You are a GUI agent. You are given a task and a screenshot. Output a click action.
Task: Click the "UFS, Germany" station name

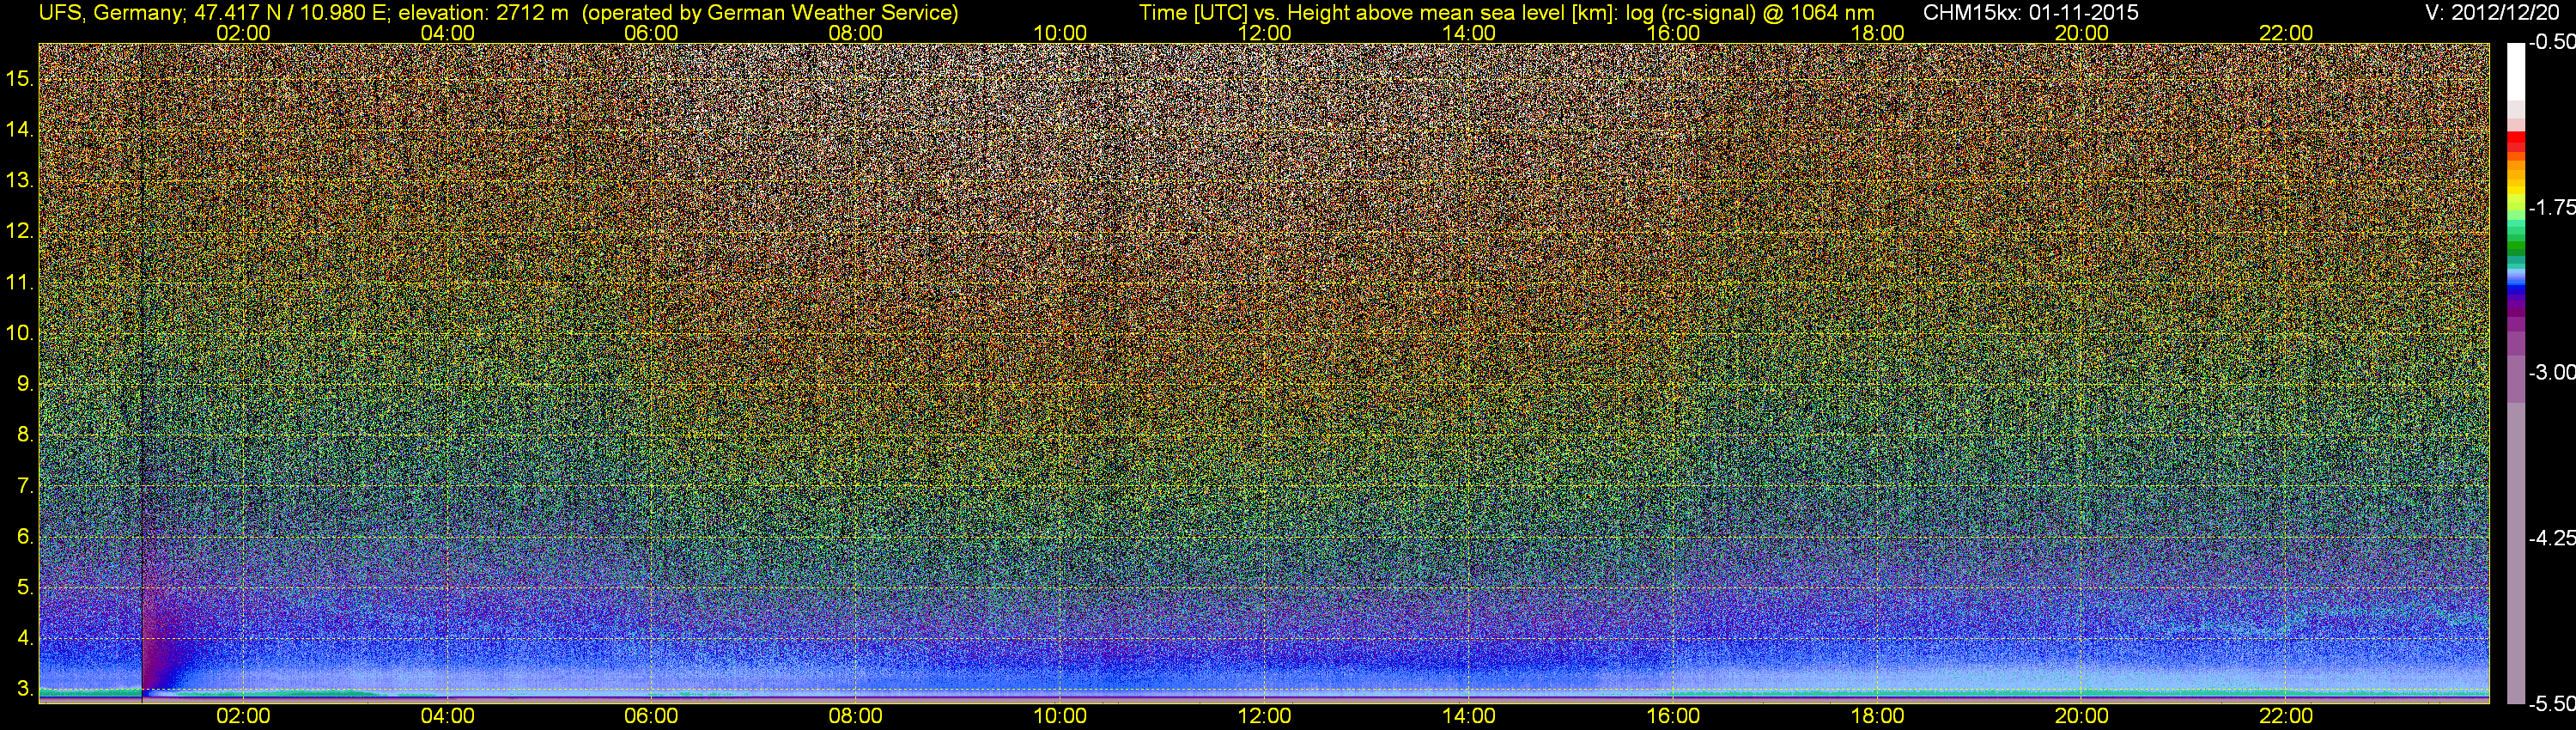pyautogui.click(x=110, y=13)
